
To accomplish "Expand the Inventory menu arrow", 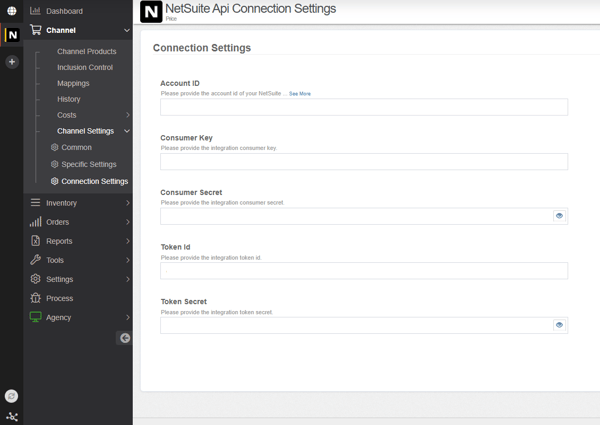I will pos(128,203).
